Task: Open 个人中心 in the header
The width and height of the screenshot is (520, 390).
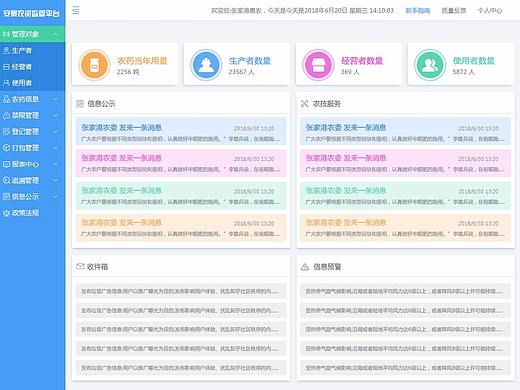Action: point(490,11)
